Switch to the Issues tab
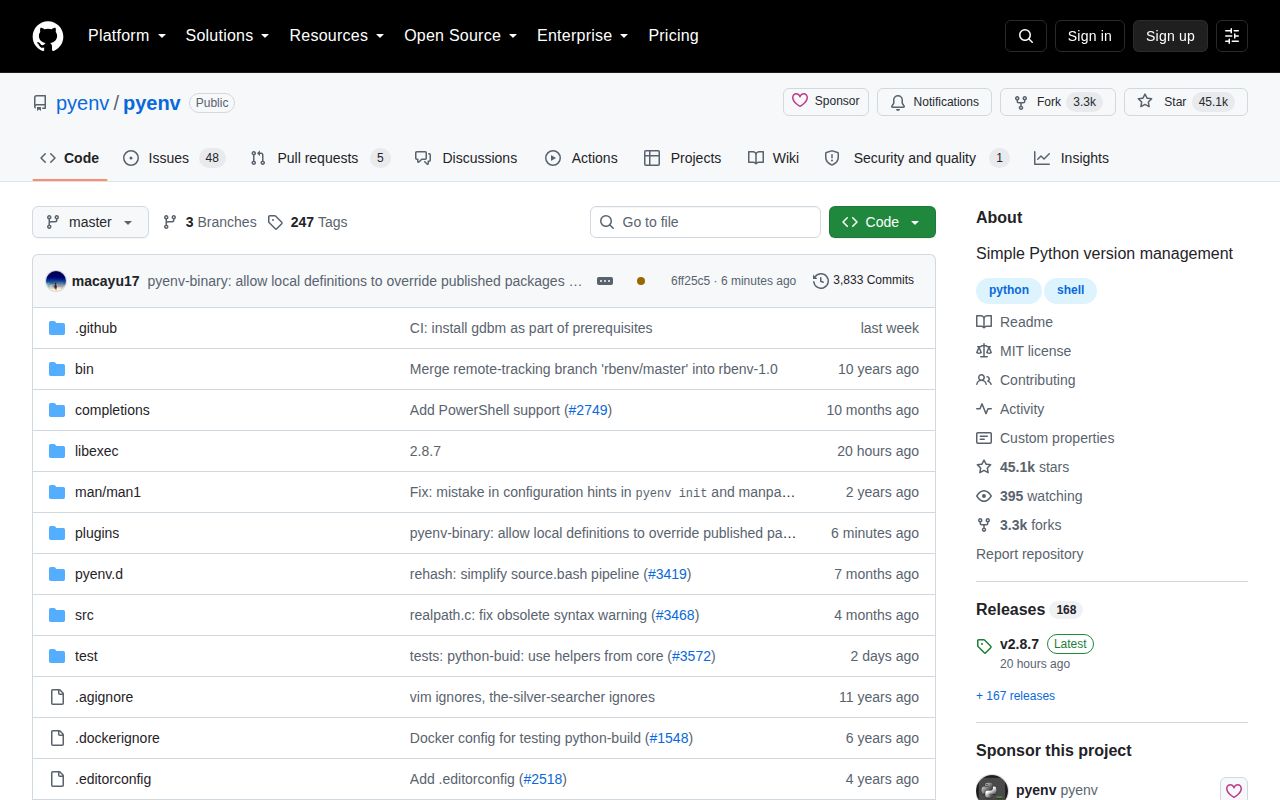Screen dimensions: 1280x800 point(174,158)
